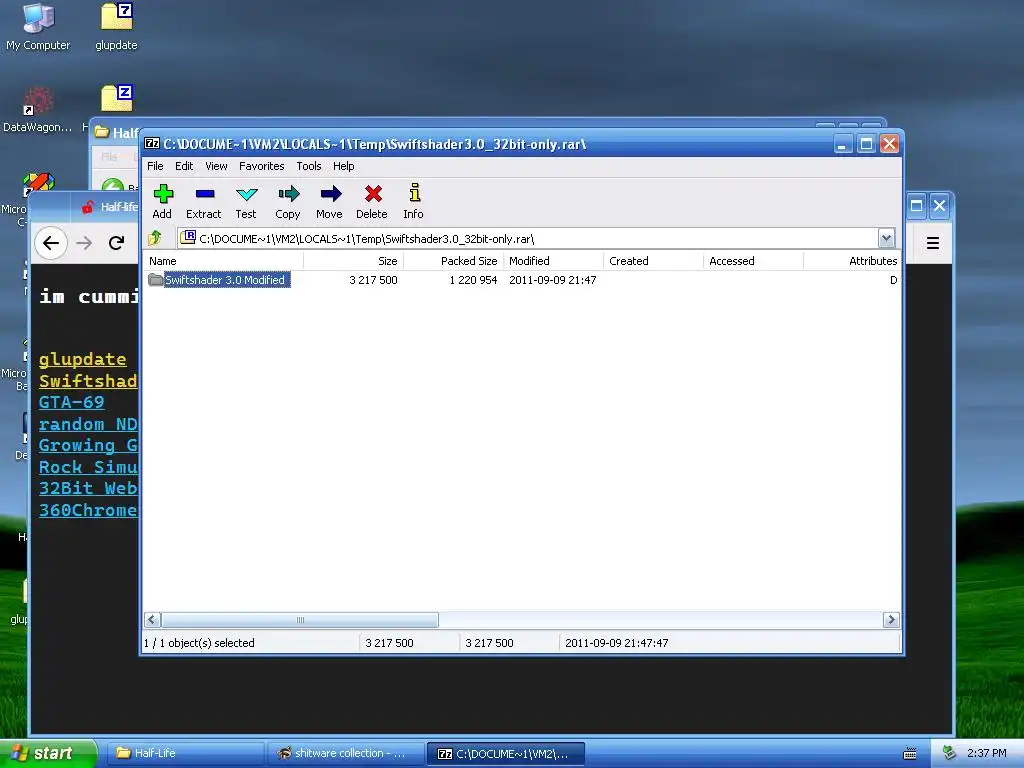Sort by Packed Size column header
The image size is (1024, 768).
point(453,261)
